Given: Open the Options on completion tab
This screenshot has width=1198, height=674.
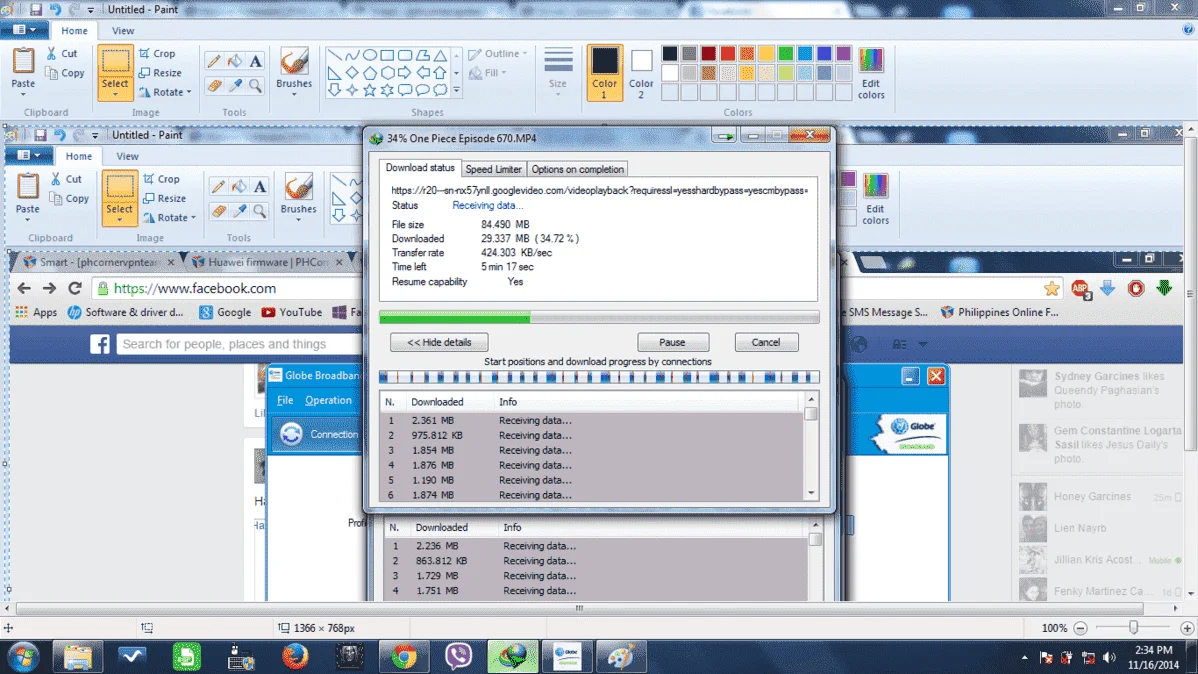Looking at the screenshot, I should tap(578, 169).
